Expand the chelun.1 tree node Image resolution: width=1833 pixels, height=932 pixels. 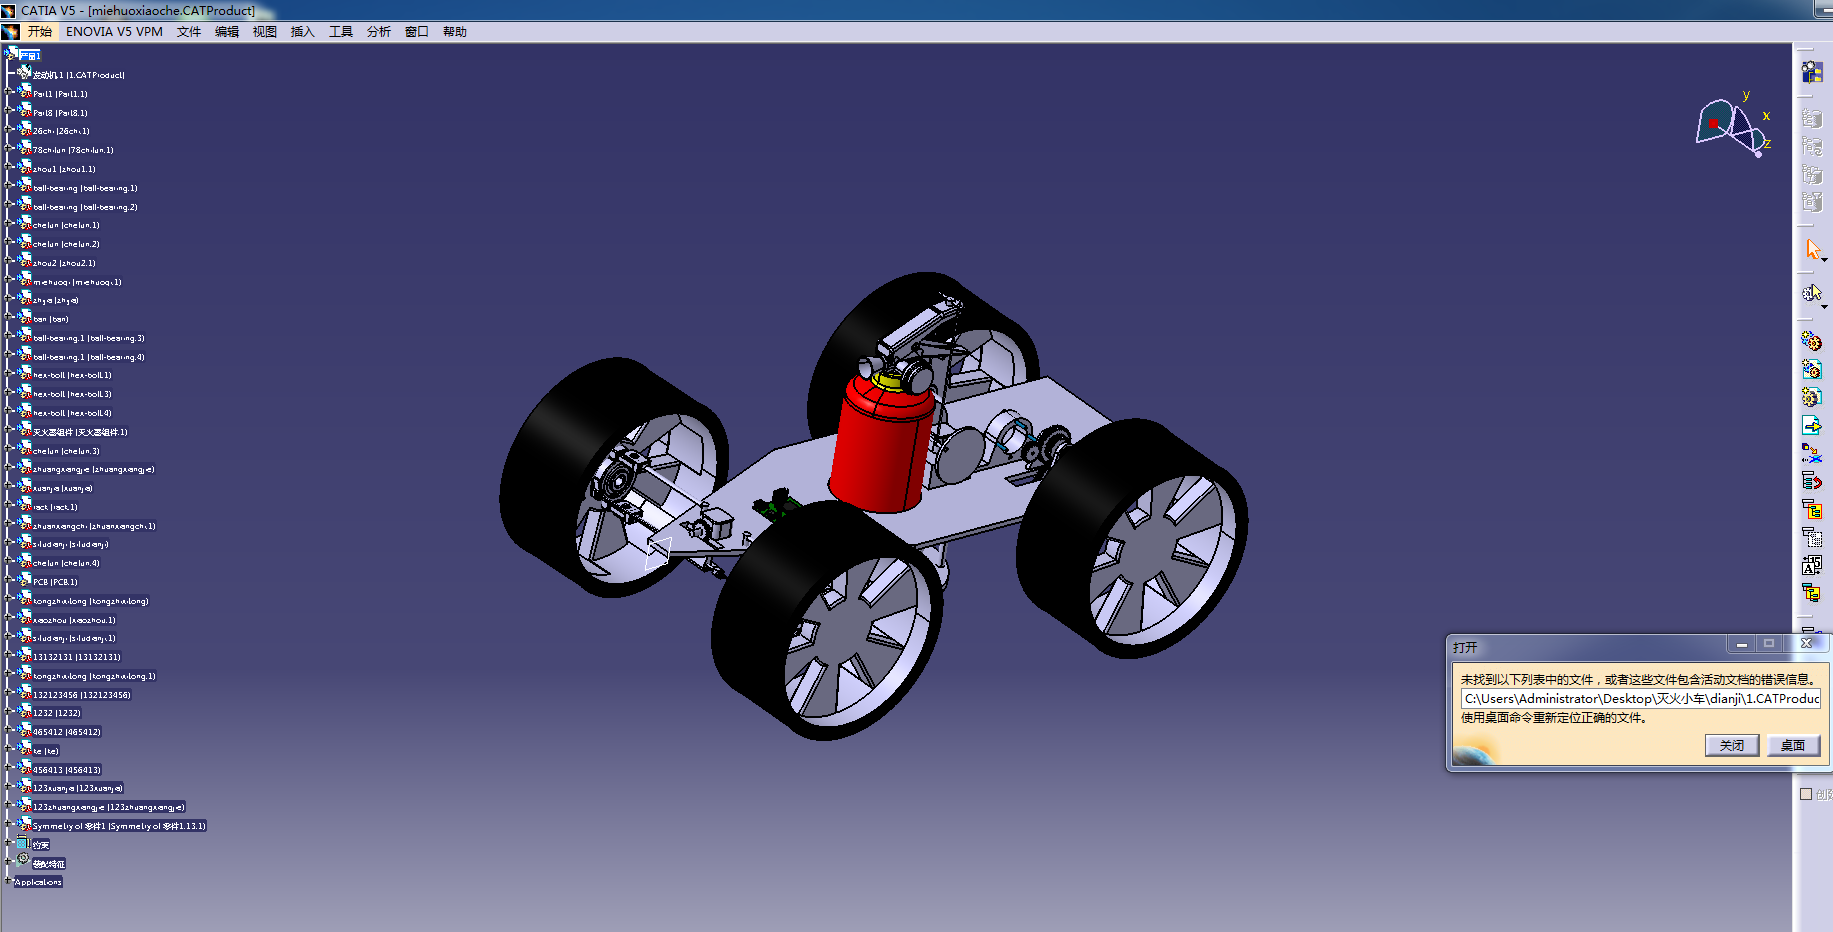click(9, 224)
